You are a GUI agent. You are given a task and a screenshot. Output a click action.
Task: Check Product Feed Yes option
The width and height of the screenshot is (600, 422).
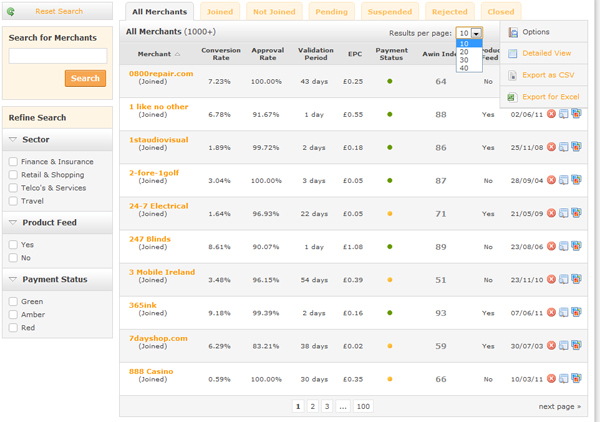[x=13, y=244]
